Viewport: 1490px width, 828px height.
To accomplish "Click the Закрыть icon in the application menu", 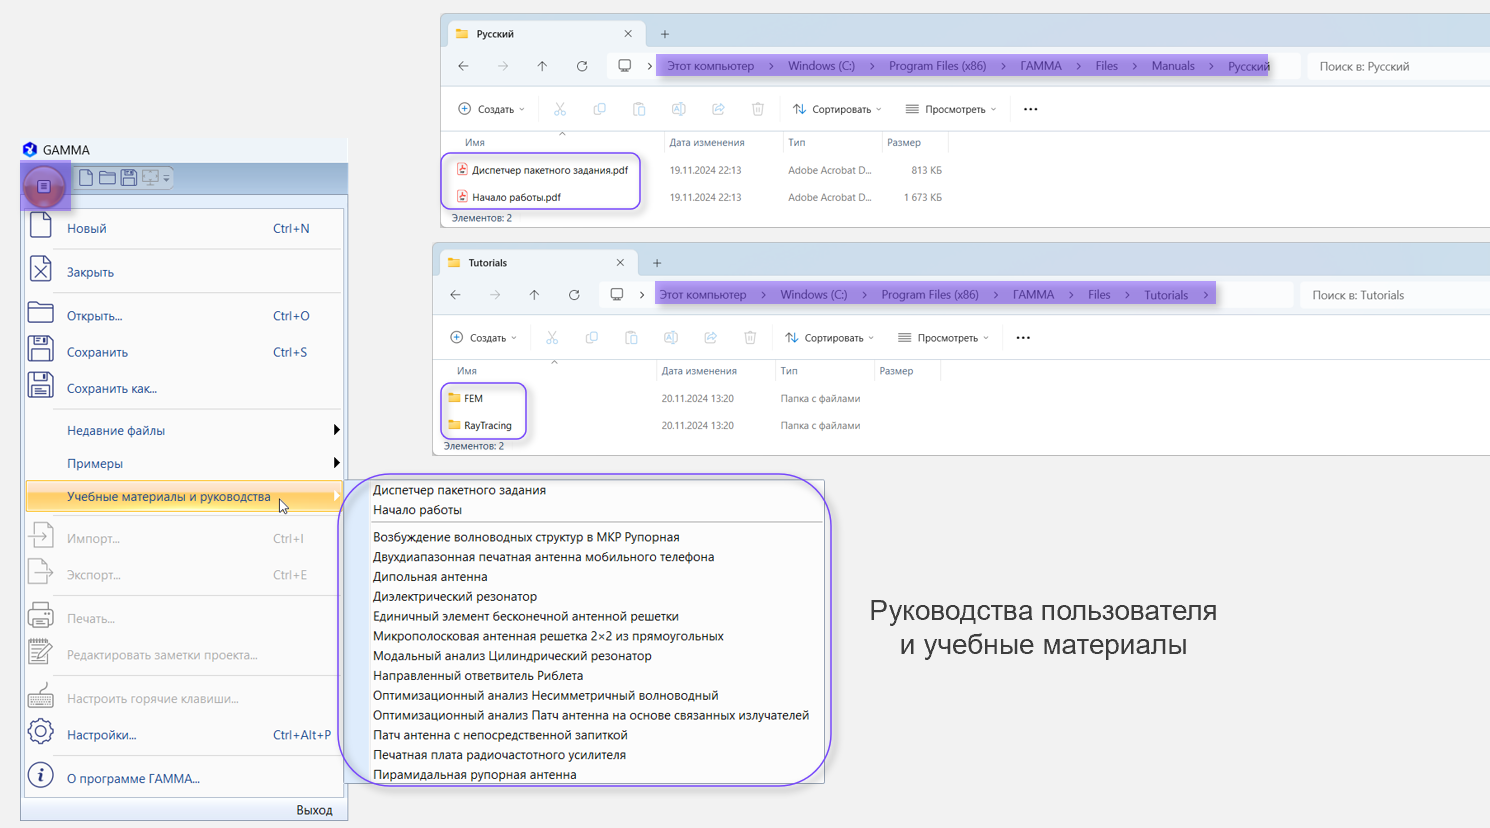I will [40, 270].
